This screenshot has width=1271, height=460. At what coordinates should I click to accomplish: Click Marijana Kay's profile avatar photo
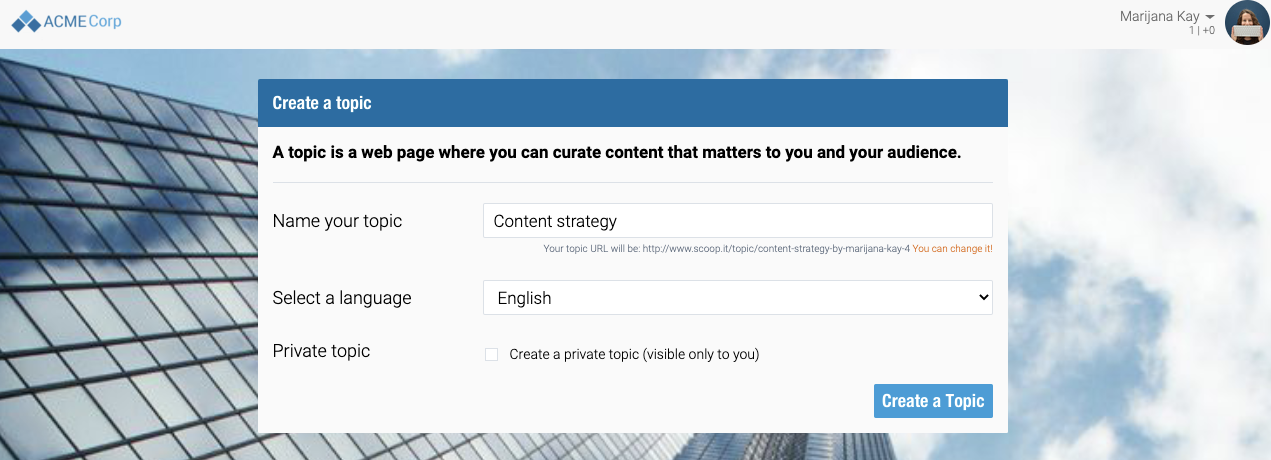[x=1247, y=23]
